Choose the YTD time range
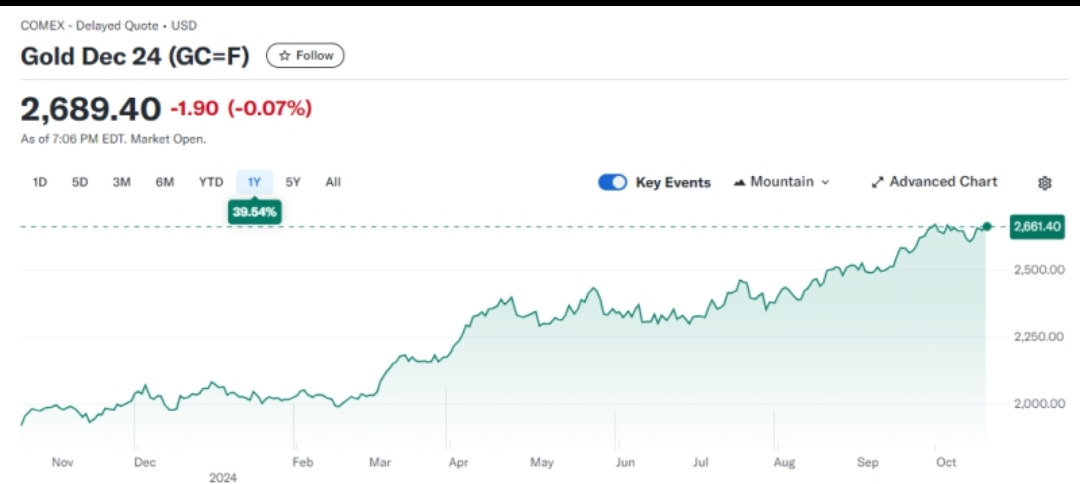The width and height of the screenshot is (1080, 484). click(211, 182)
